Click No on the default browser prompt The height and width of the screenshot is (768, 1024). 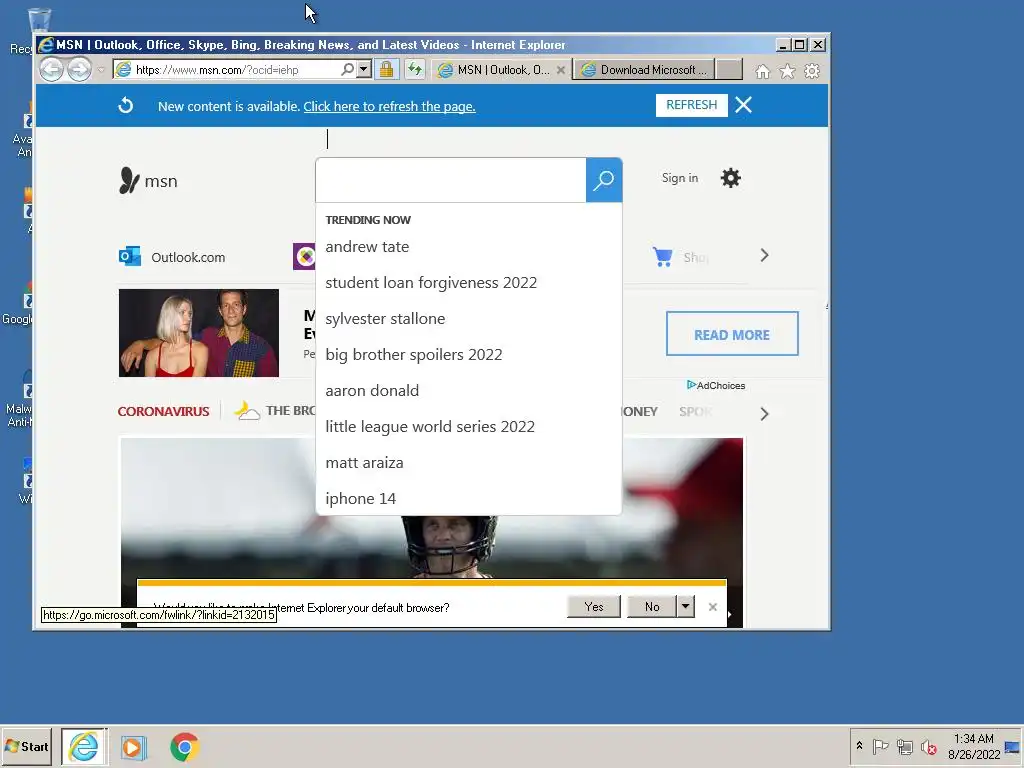(652, 607)
